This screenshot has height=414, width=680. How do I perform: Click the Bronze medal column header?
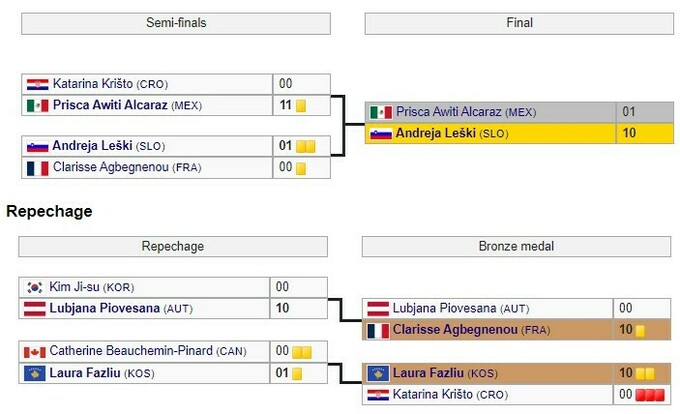(517, 246)
